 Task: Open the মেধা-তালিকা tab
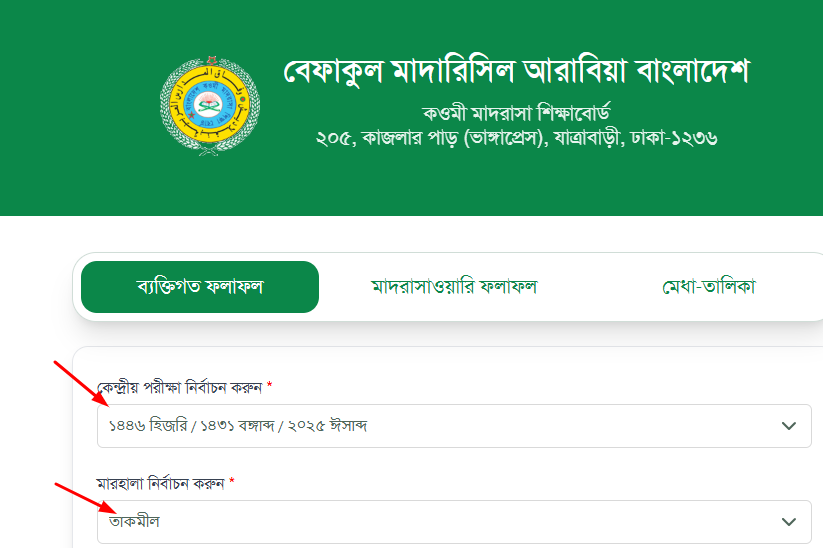coord(709,287)
